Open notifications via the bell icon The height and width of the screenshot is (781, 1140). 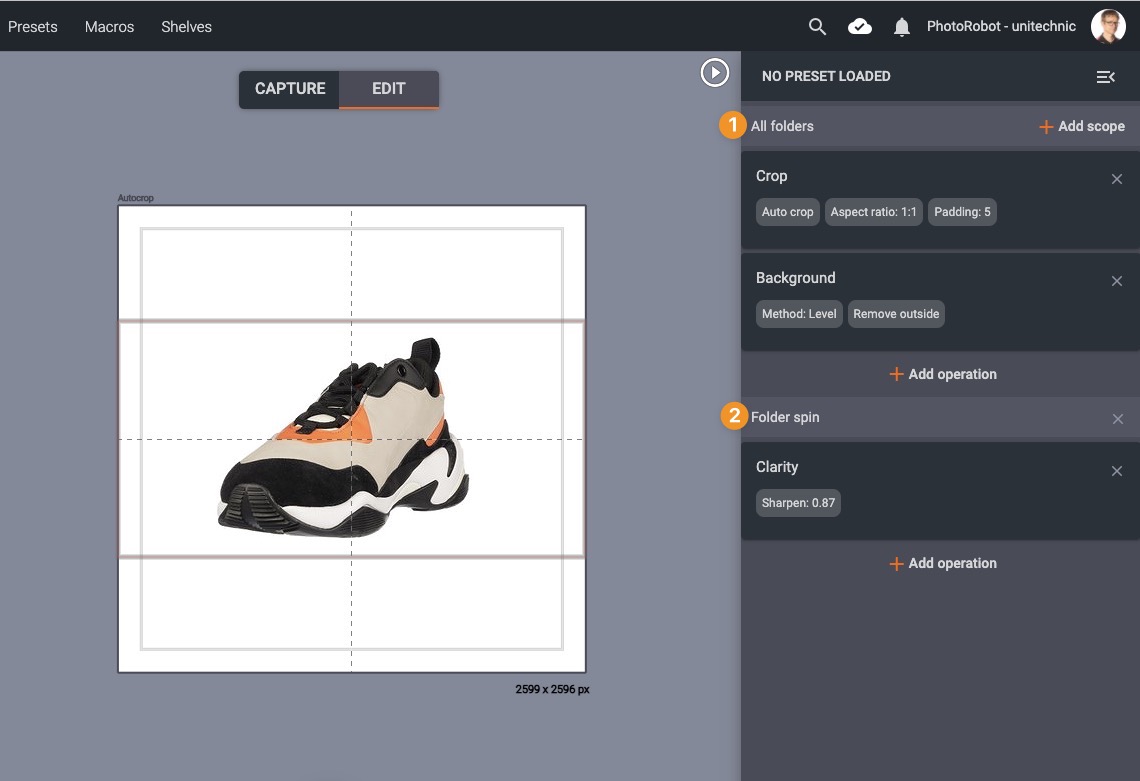tap(901, 26)
